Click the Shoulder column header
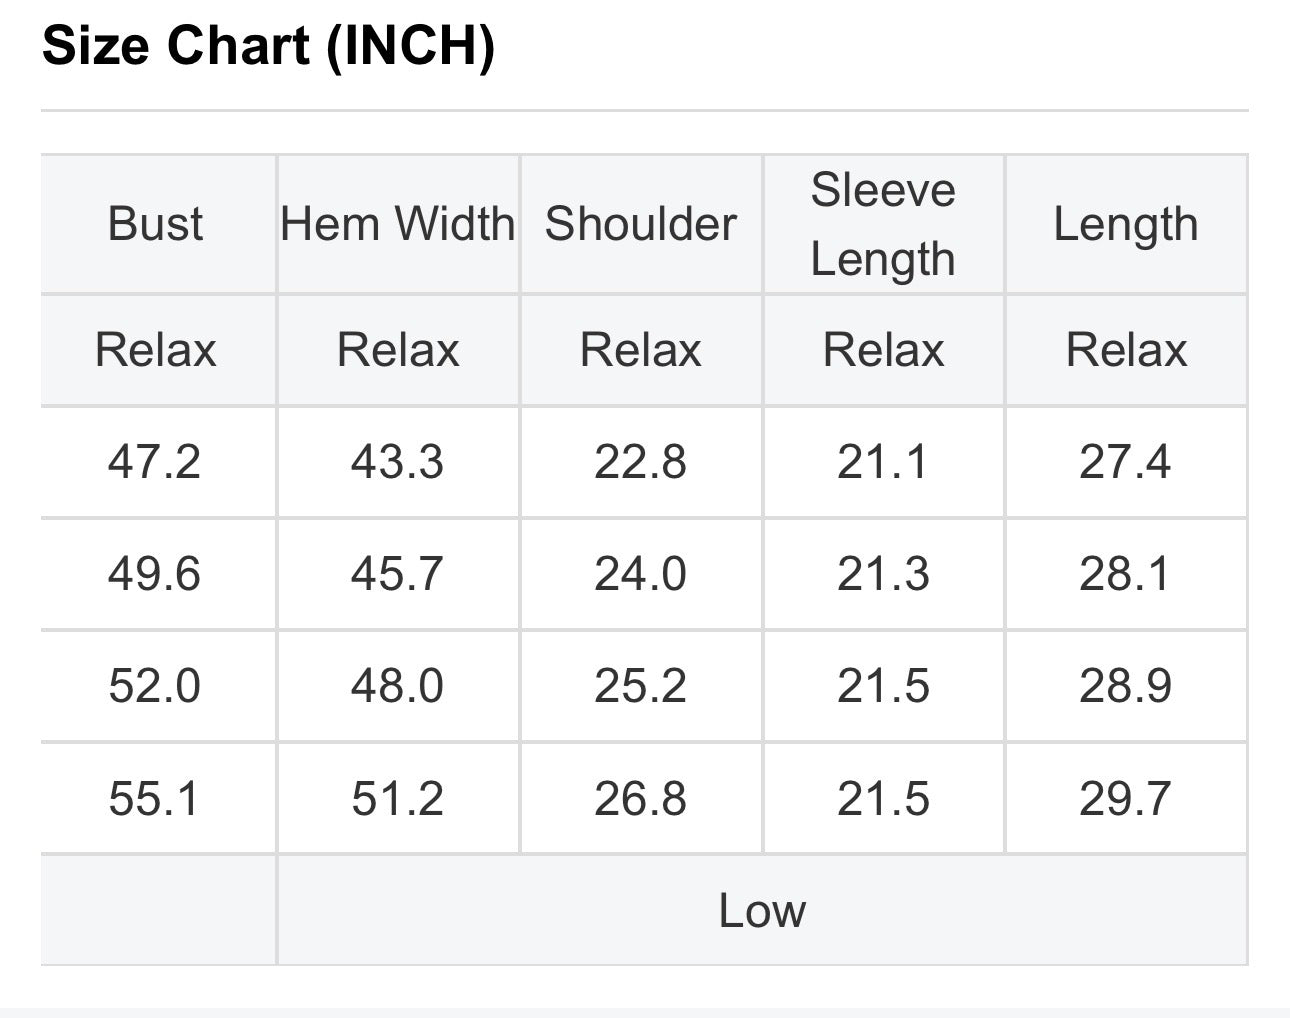Viewport: 1290px width, 1018px height. [641, 224]
